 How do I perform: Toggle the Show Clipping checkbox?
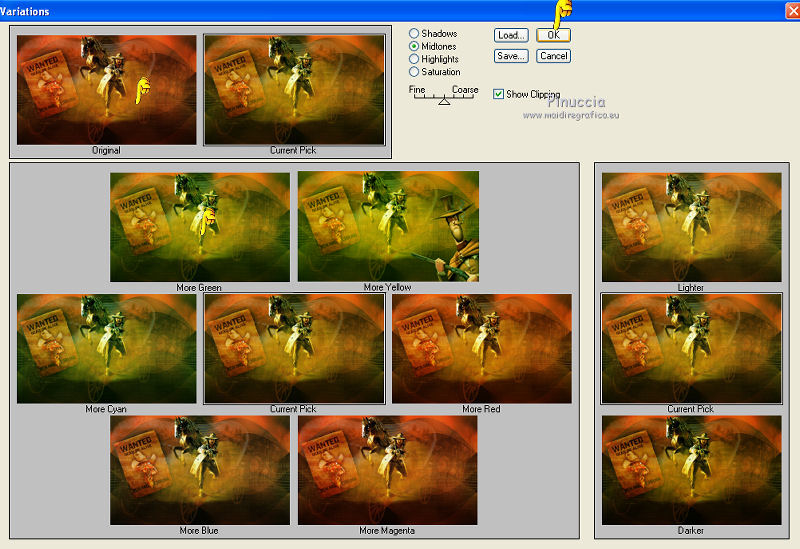[x=498, y=94]
